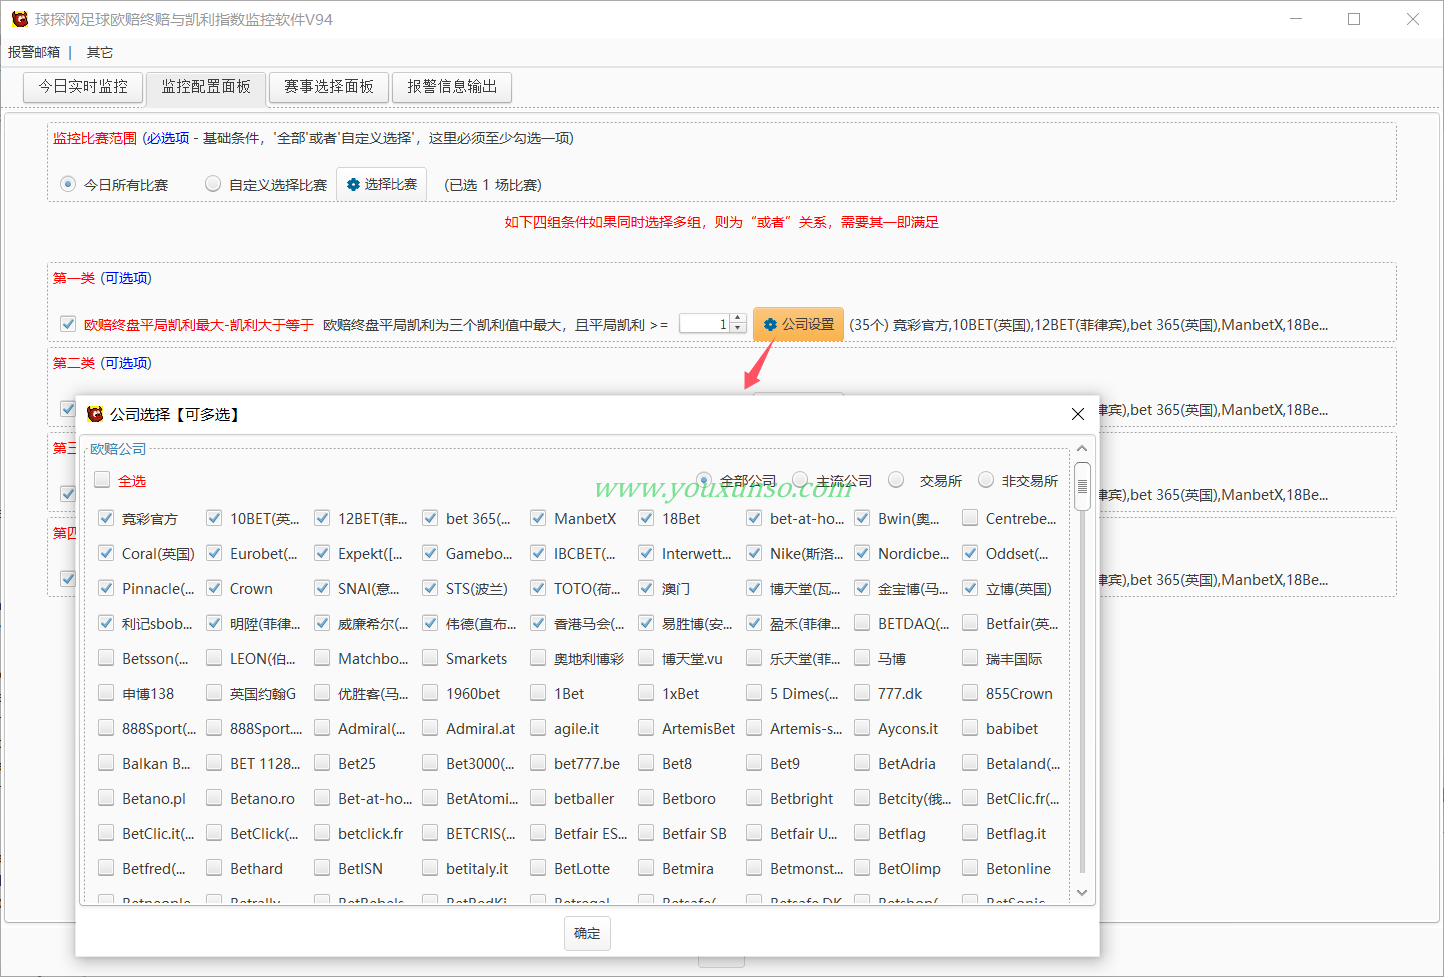Screen dimensions: 1444x977
Task: Select the 今日所有比赛 radio option
Action: pos(68,184)
